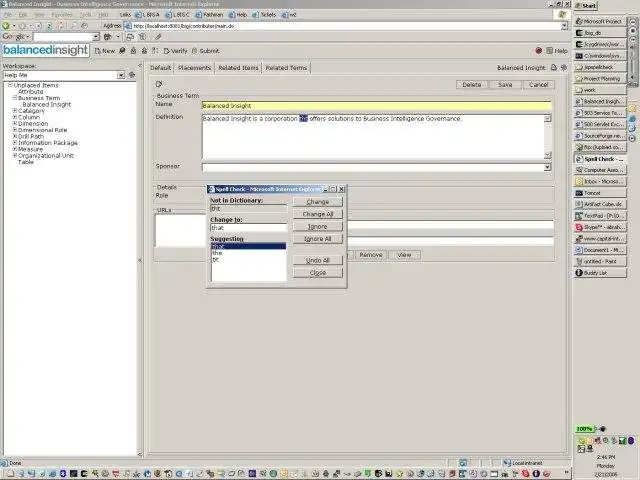The height and width of the screenshot is (480, 640).
Task: Click the Google toolbar search icon
Action: click(108, 37)
